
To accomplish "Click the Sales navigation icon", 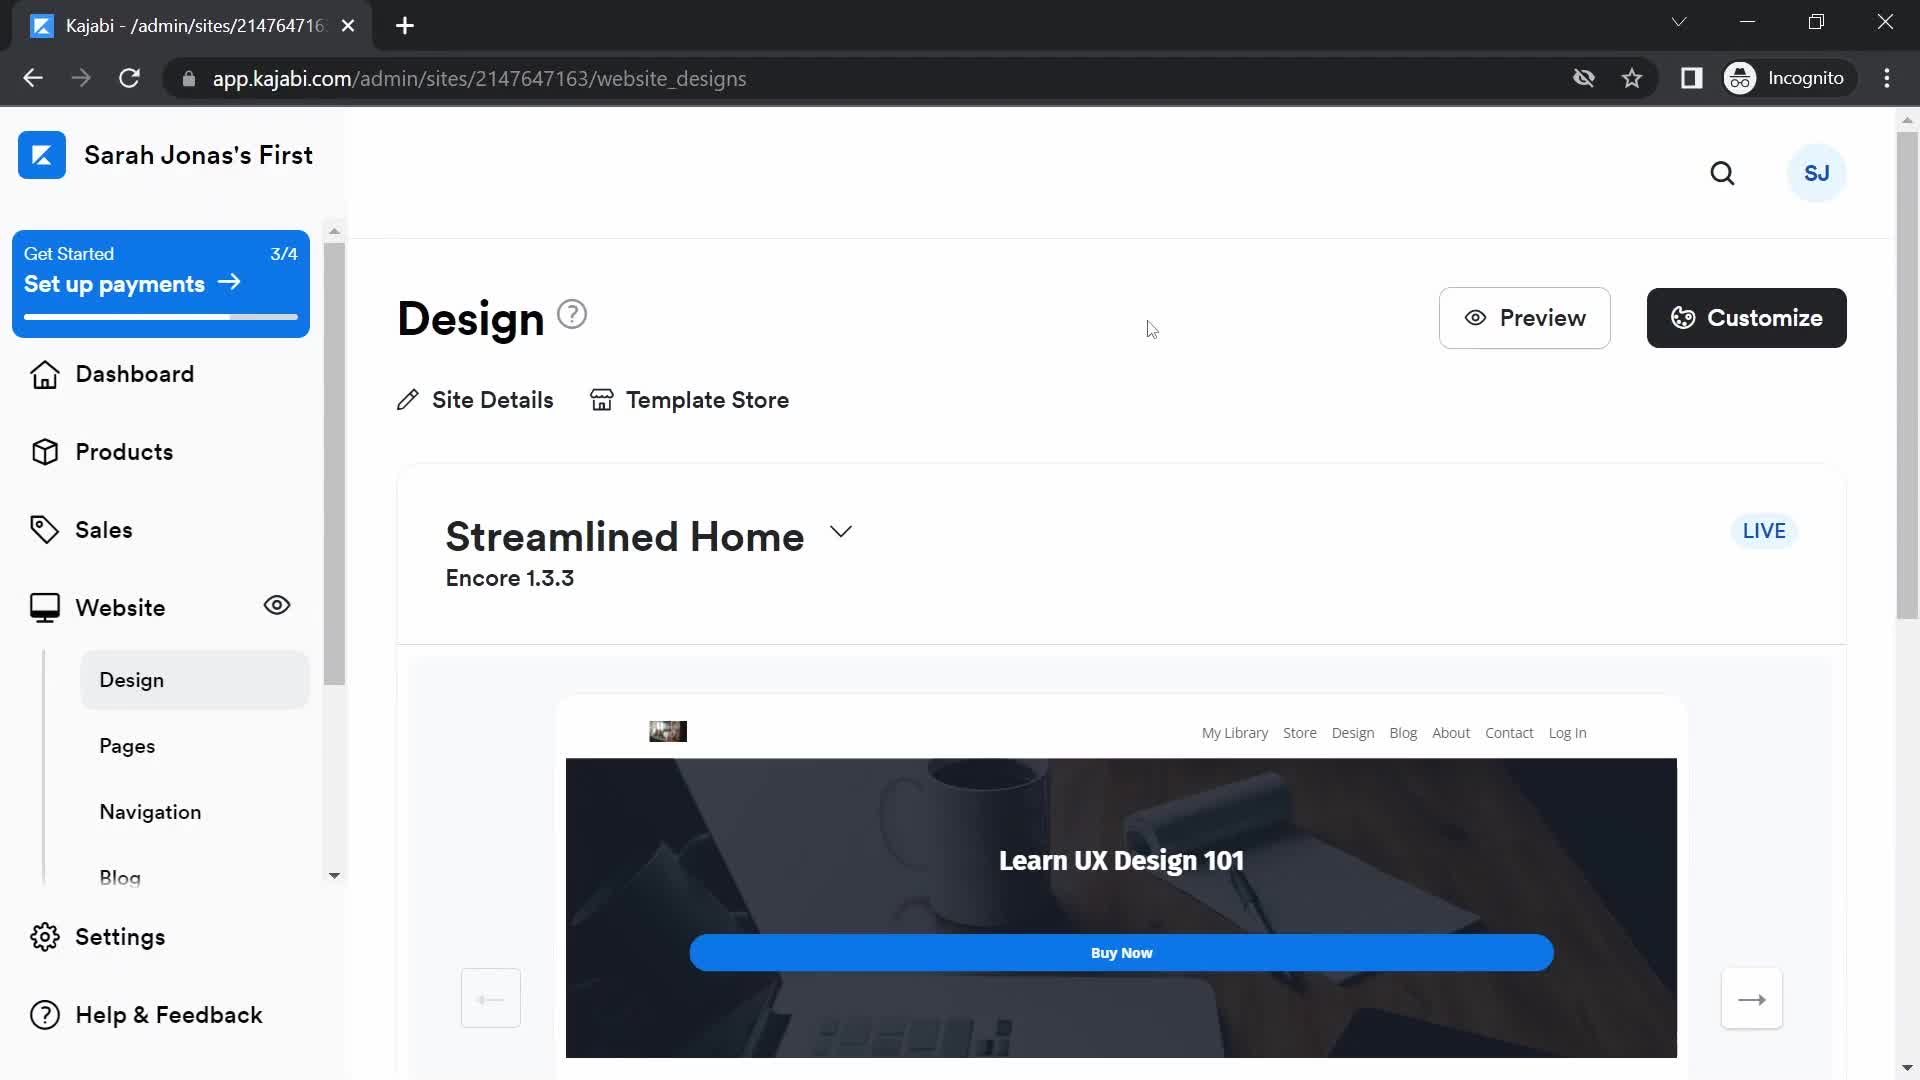I will (x=44, y=530).
